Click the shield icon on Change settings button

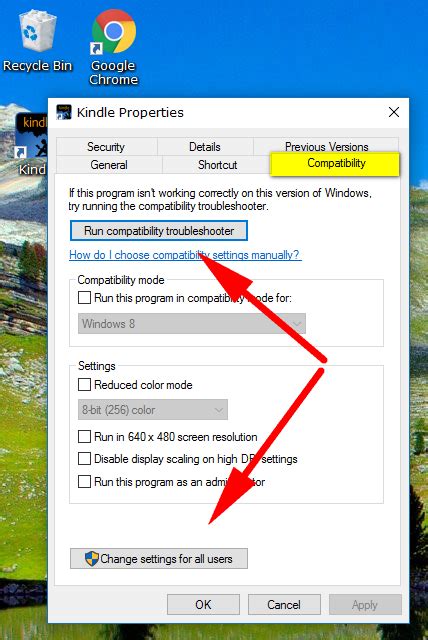[x=91, y=558]
